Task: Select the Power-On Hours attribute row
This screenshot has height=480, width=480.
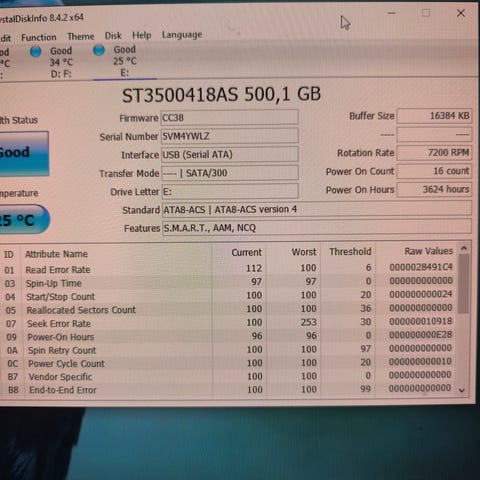Action: pos(229,336)
